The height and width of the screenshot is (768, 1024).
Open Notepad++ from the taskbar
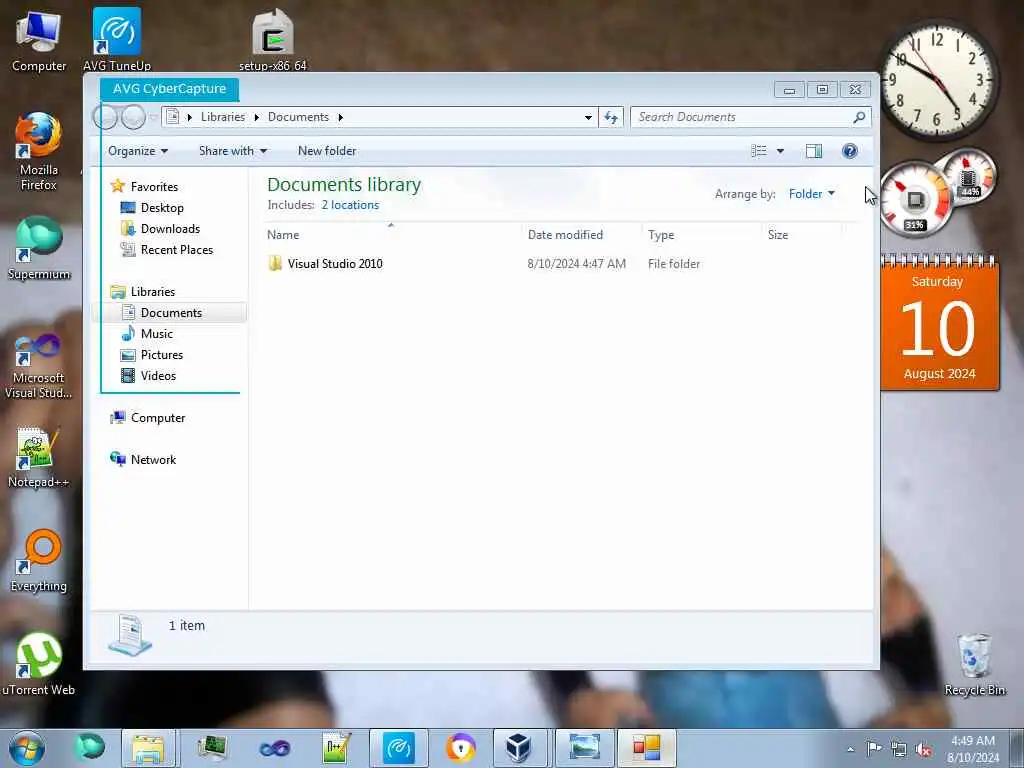337,748
